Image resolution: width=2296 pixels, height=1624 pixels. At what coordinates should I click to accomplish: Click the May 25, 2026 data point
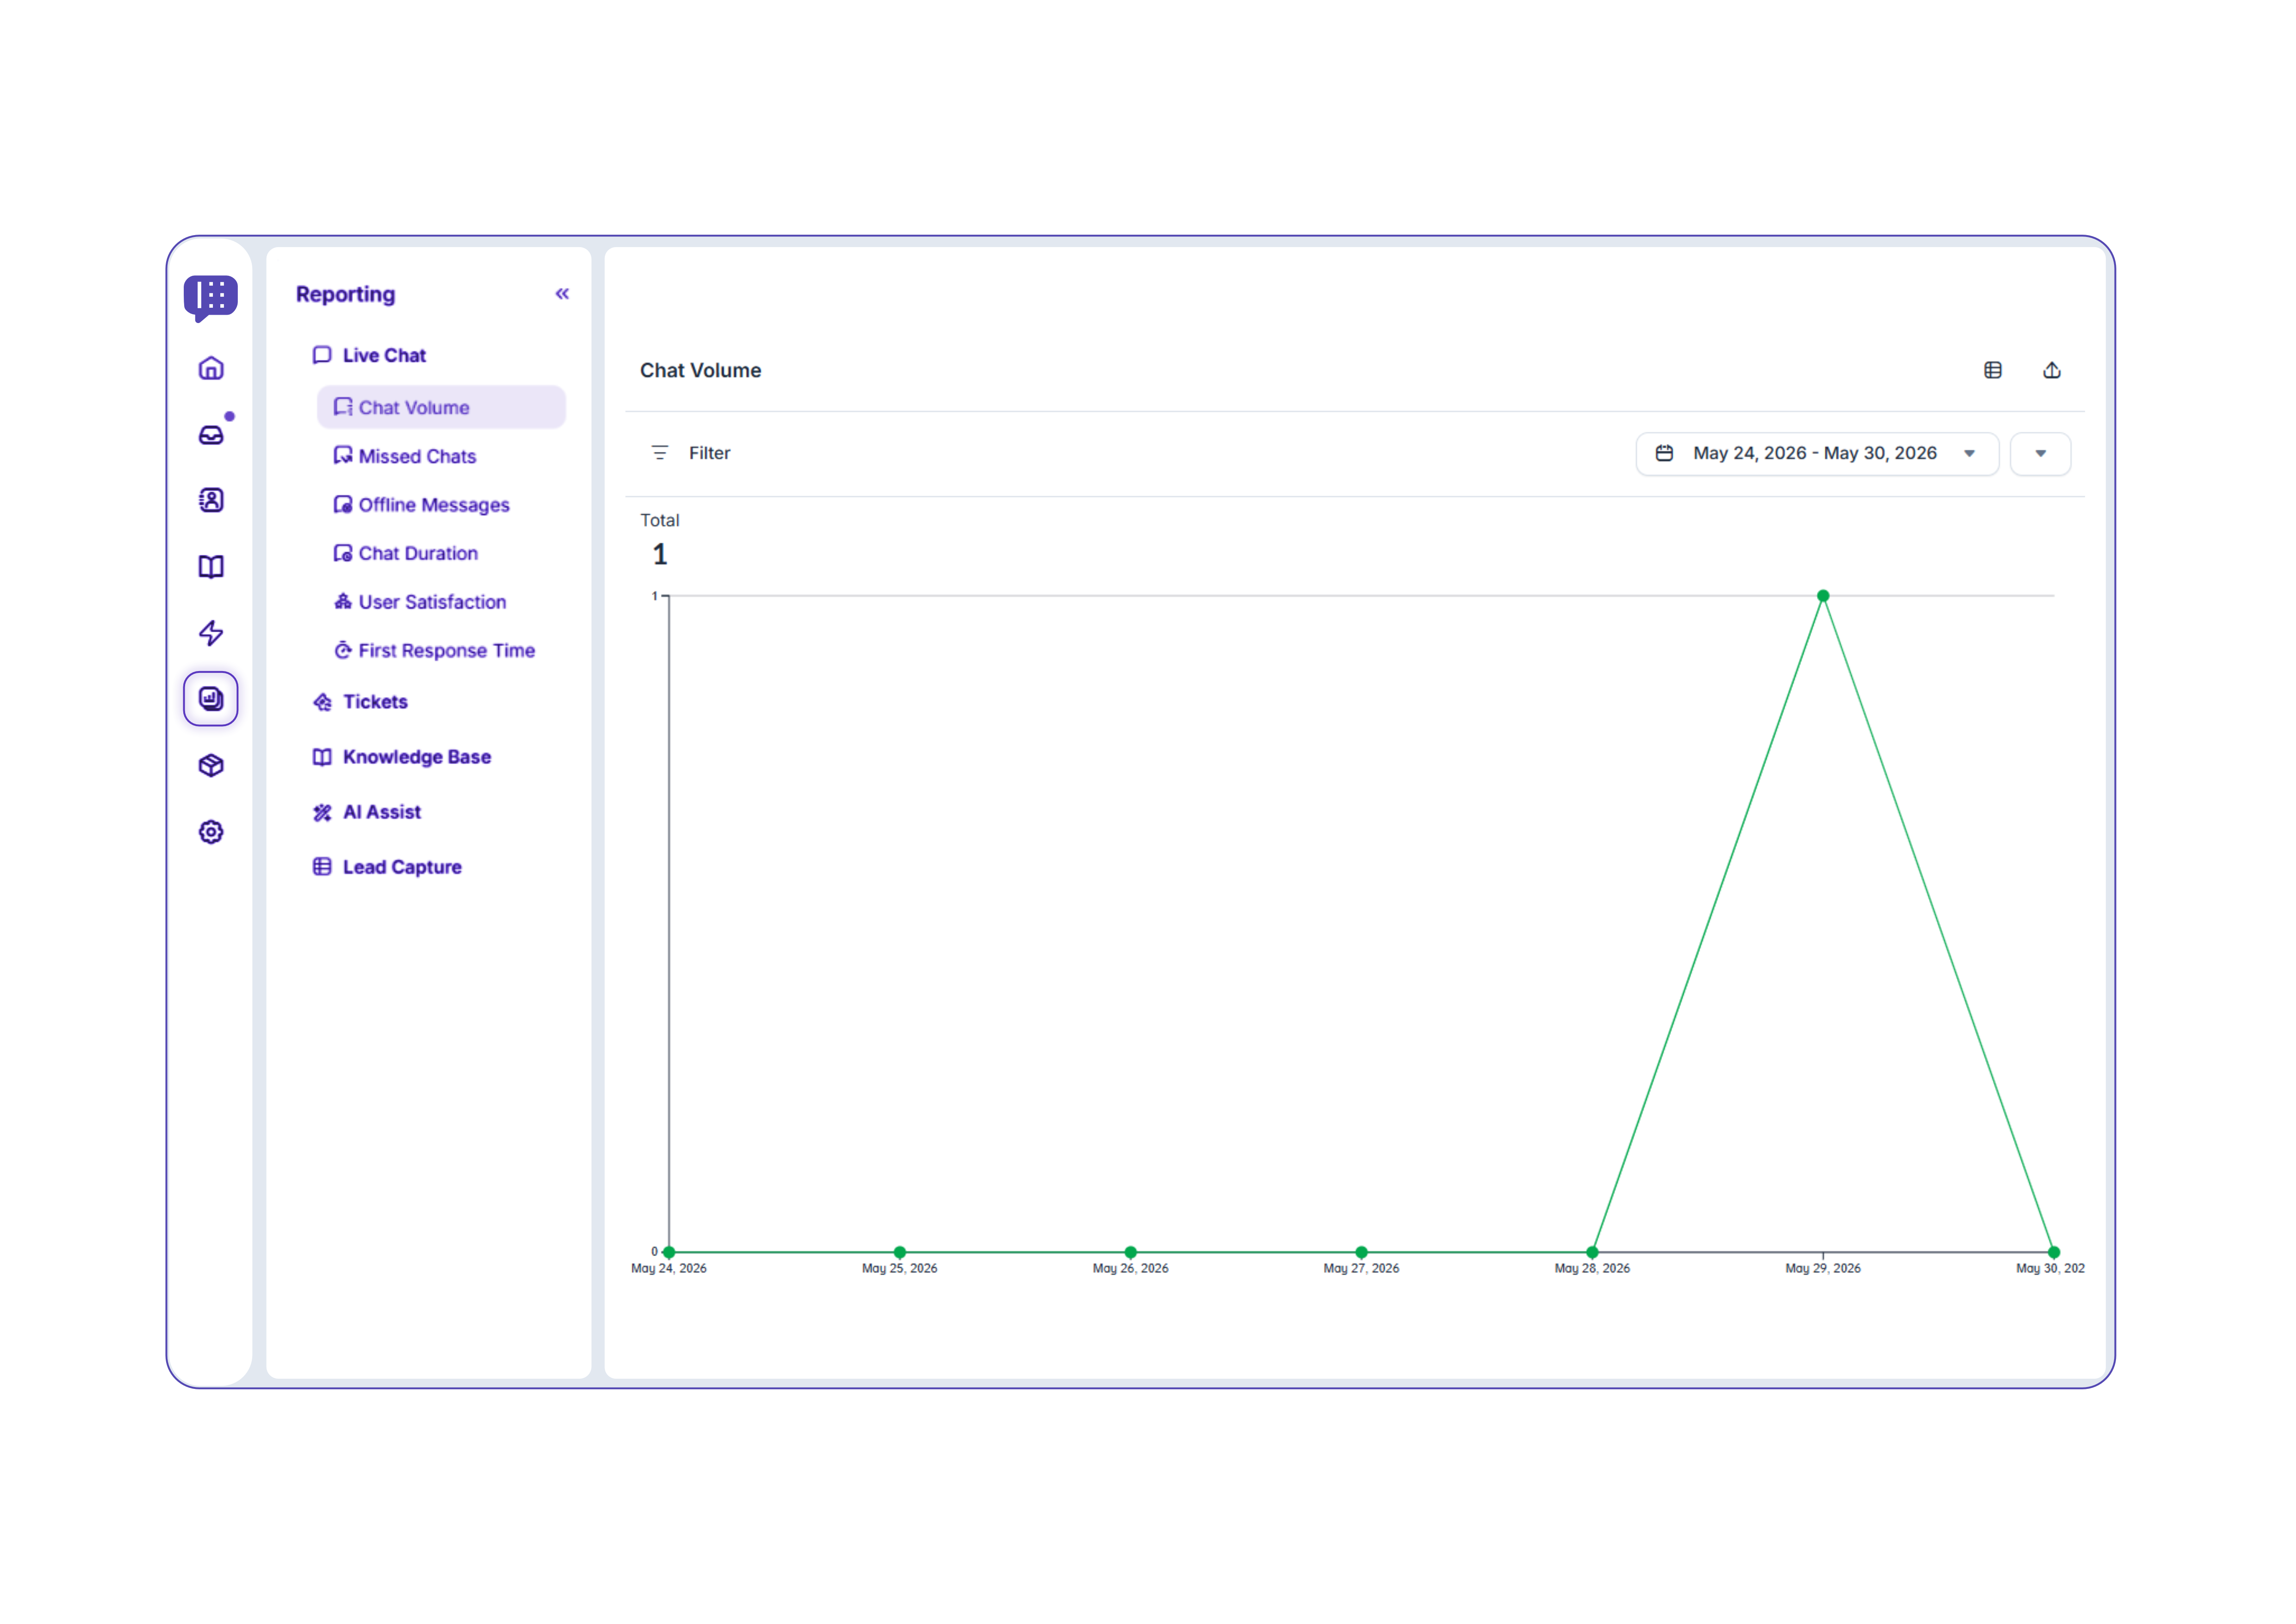[900, 1252]
